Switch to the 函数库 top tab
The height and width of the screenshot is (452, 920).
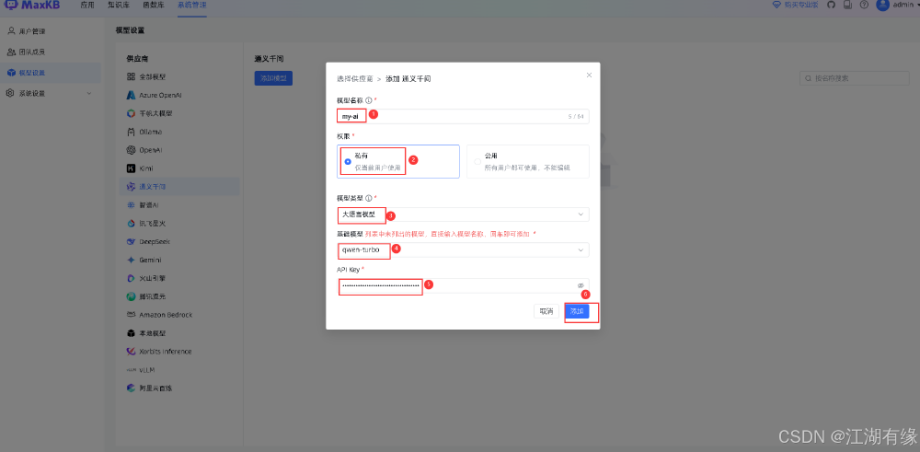coord(152,5)
